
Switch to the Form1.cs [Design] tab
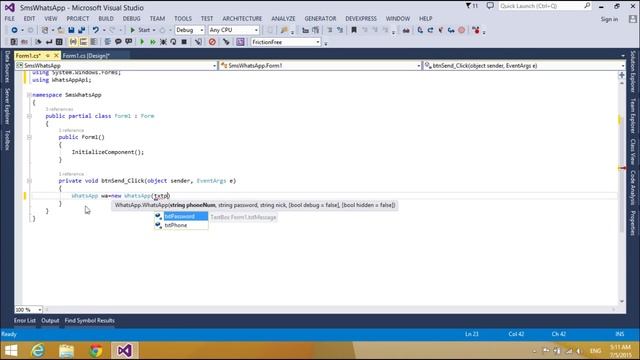(x=86, y=56)
